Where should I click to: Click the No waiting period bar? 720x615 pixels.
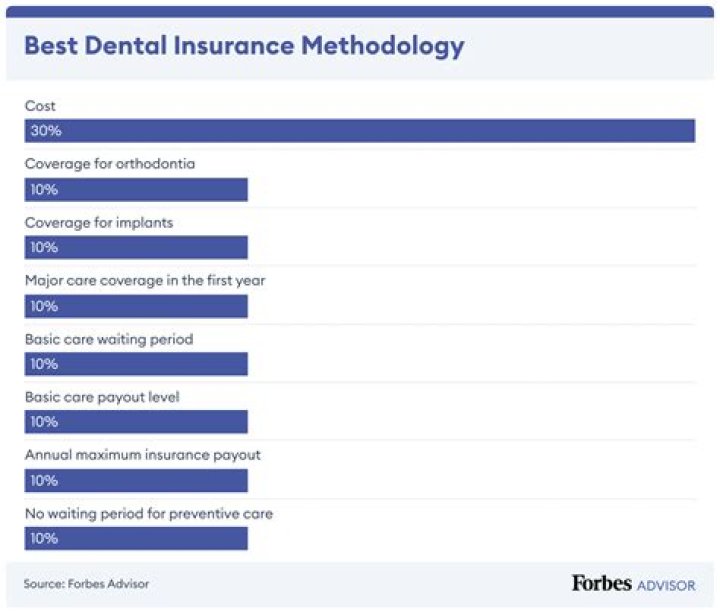(136, 538)
